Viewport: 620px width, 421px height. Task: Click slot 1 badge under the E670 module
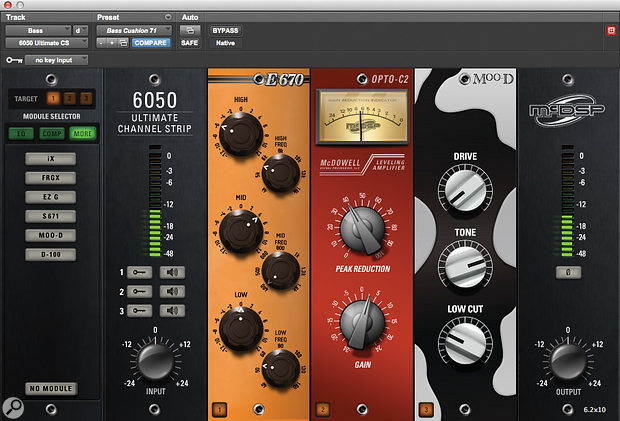pyautogui.click(x=220, y=410)
